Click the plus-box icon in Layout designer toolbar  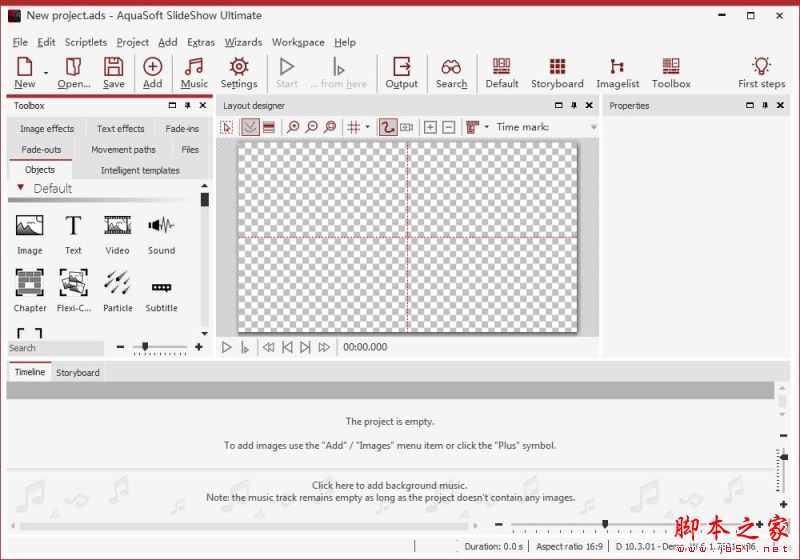click(x=430, y=127)
